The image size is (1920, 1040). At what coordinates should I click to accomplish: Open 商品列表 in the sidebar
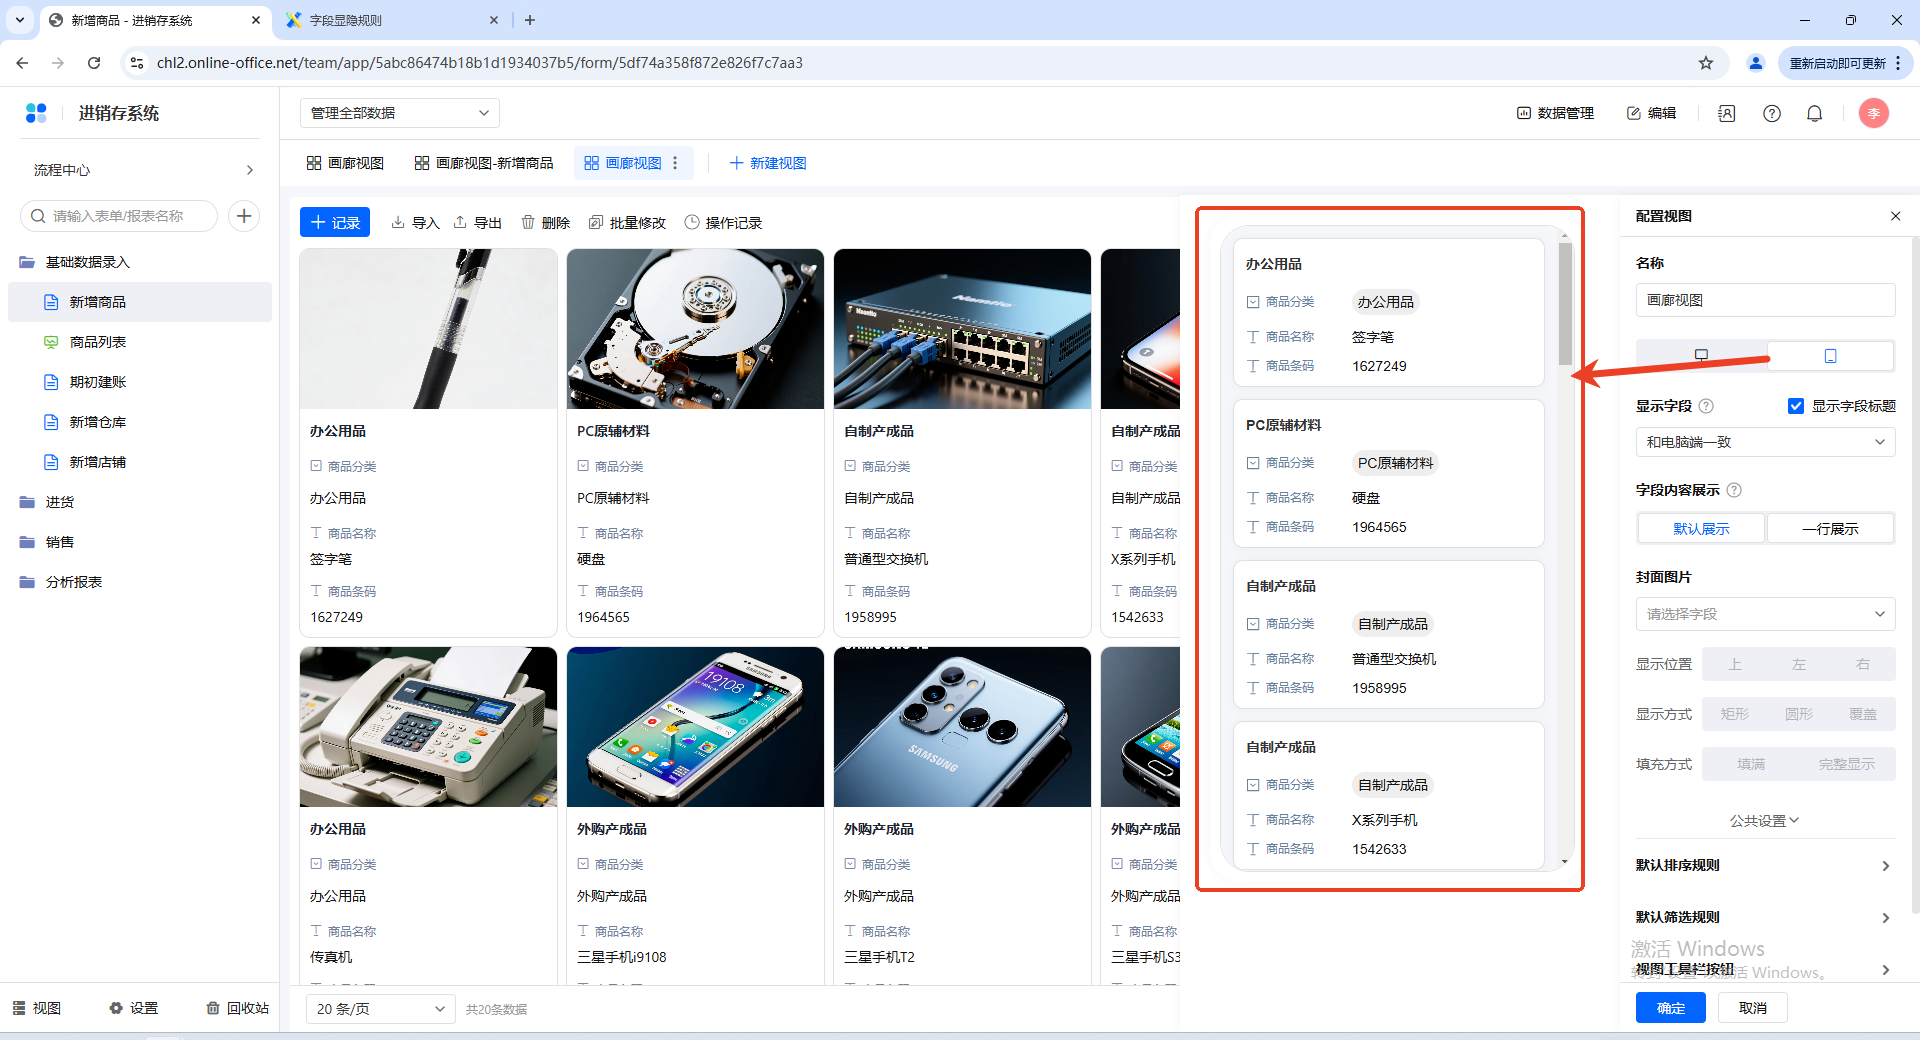(x=98, y=342)
